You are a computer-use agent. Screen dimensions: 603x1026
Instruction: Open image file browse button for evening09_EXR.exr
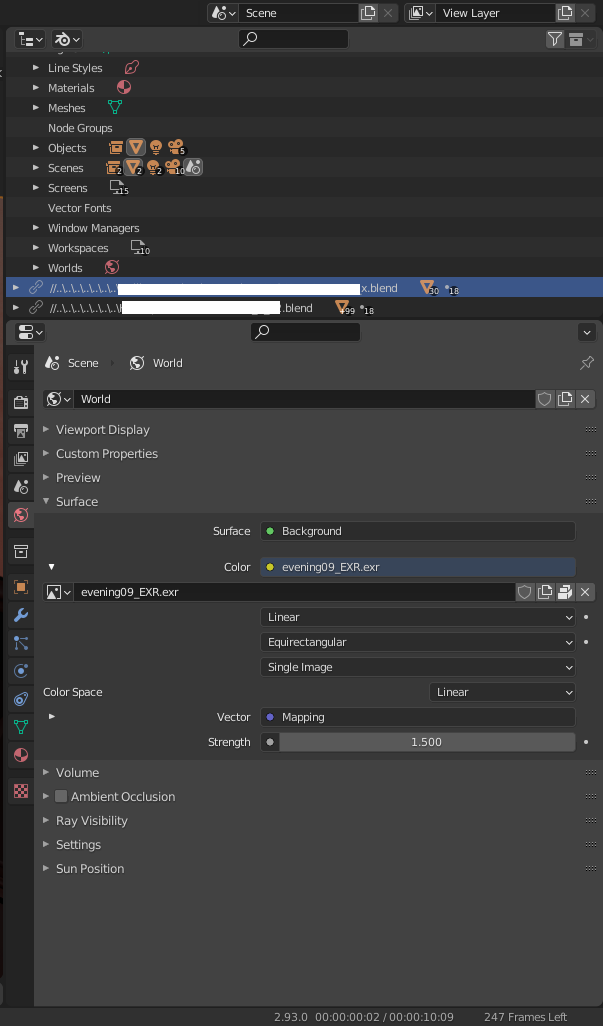click(565, 592)
